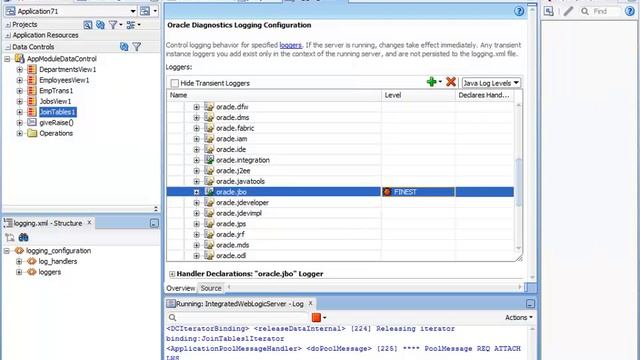The width and height of the screenshot is (640, 360).
Task: Click the oracle.odl logger icon
Action: click(209, 256)
